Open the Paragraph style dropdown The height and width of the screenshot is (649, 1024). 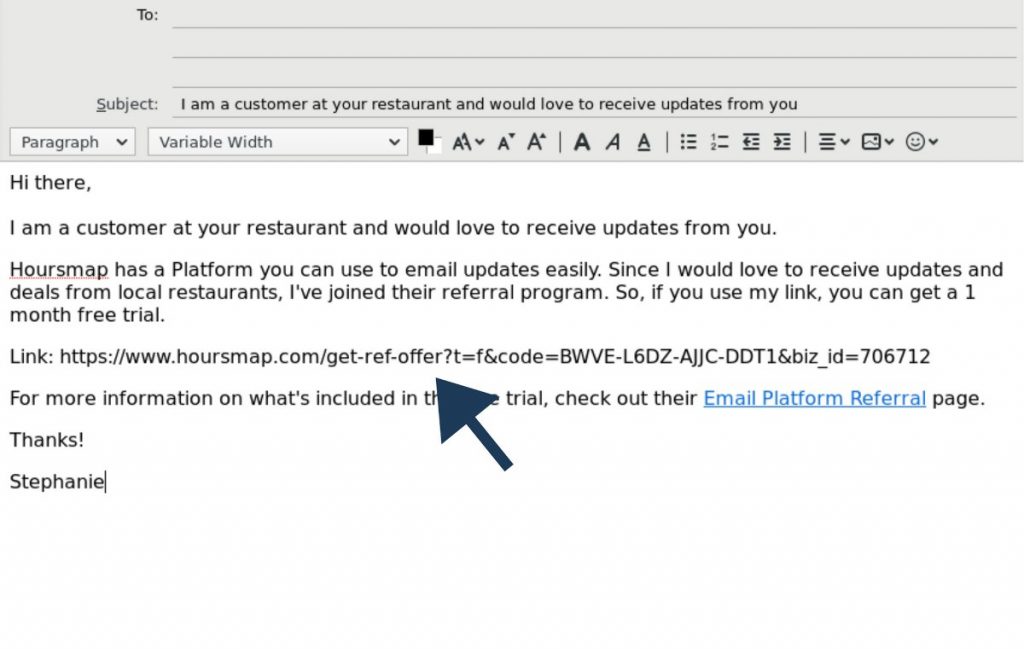[x=72, y=142]
